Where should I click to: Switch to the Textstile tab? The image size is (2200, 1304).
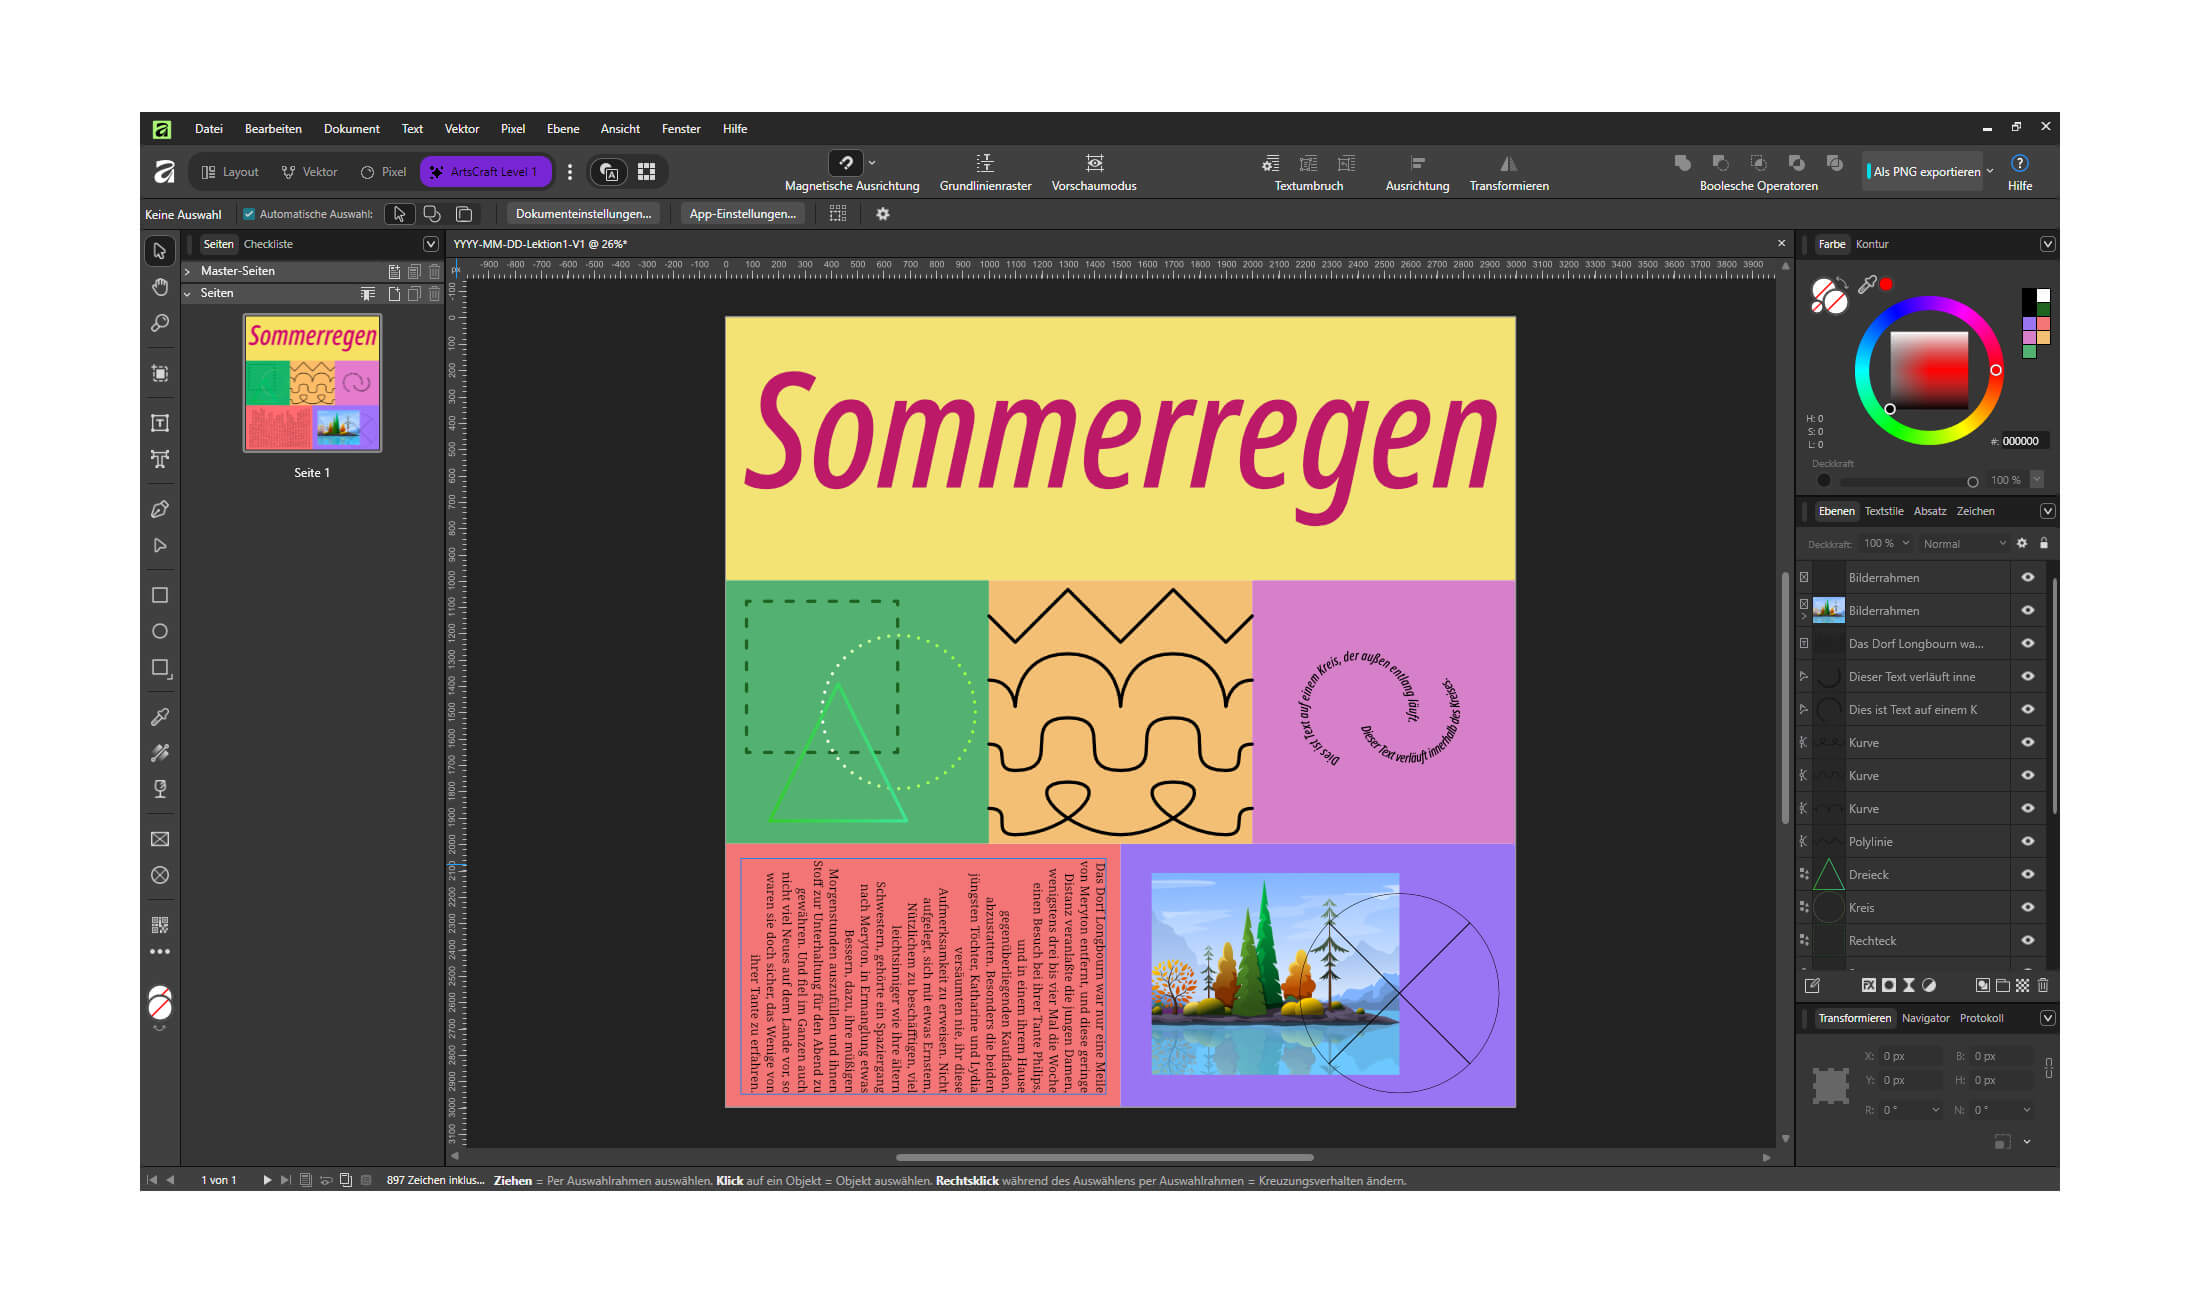coord(1884,511)
